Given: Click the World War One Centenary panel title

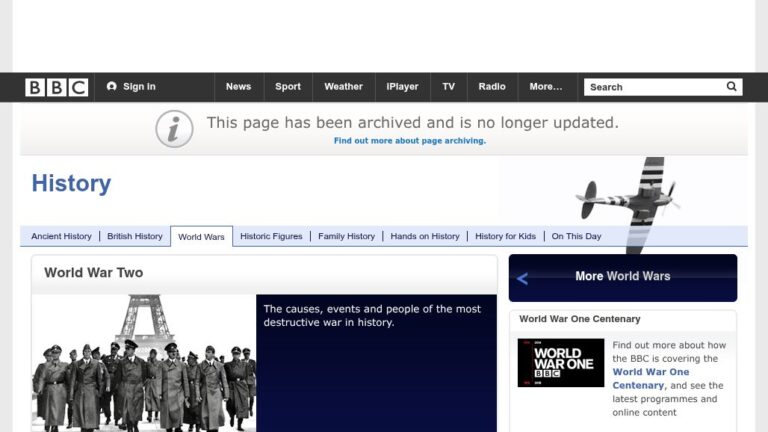Looking at the screenshot, I should [580, 319].
